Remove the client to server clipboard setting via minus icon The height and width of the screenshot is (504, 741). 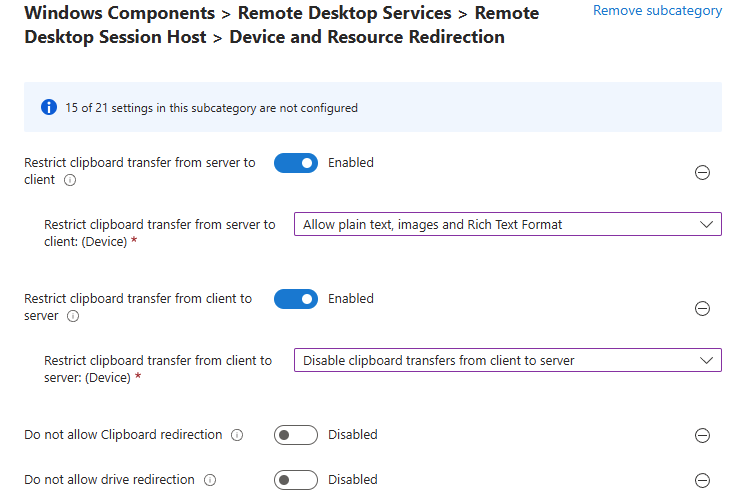[702, 308]
